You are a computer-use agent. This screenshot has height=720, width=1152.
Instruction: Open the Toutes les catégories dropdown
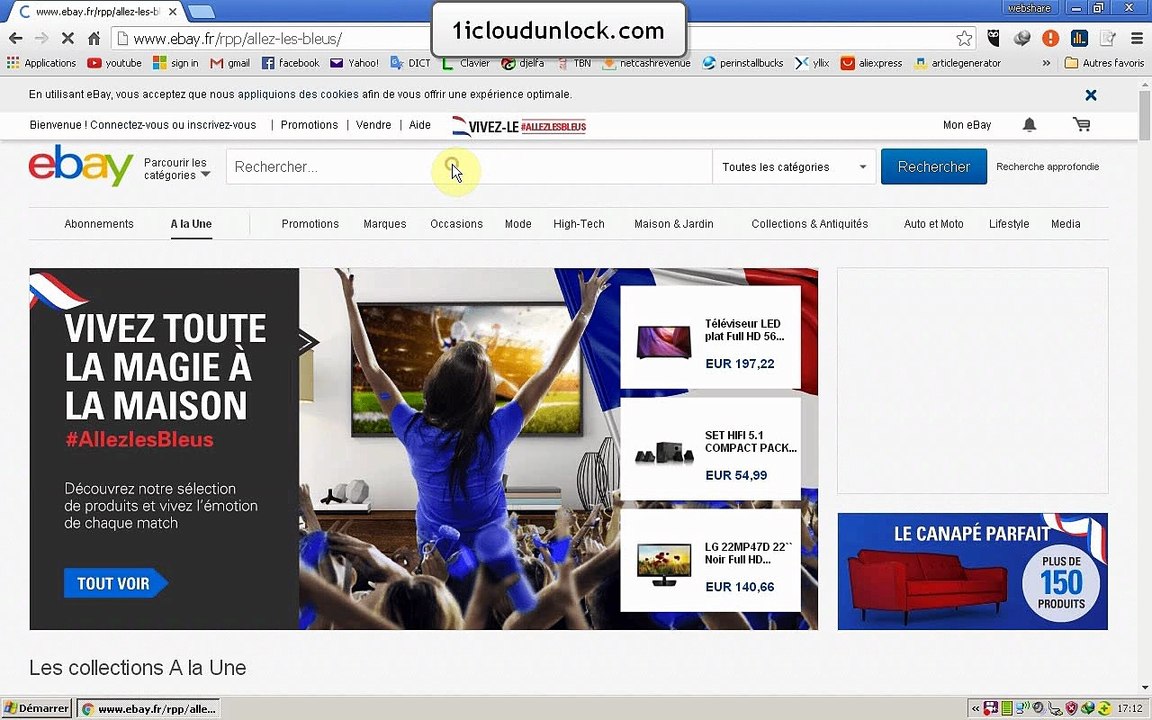794,167
